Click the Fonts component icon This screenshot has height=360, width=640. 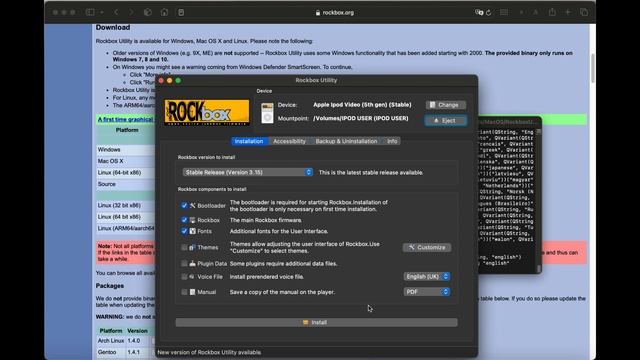[x=193, y=231]
